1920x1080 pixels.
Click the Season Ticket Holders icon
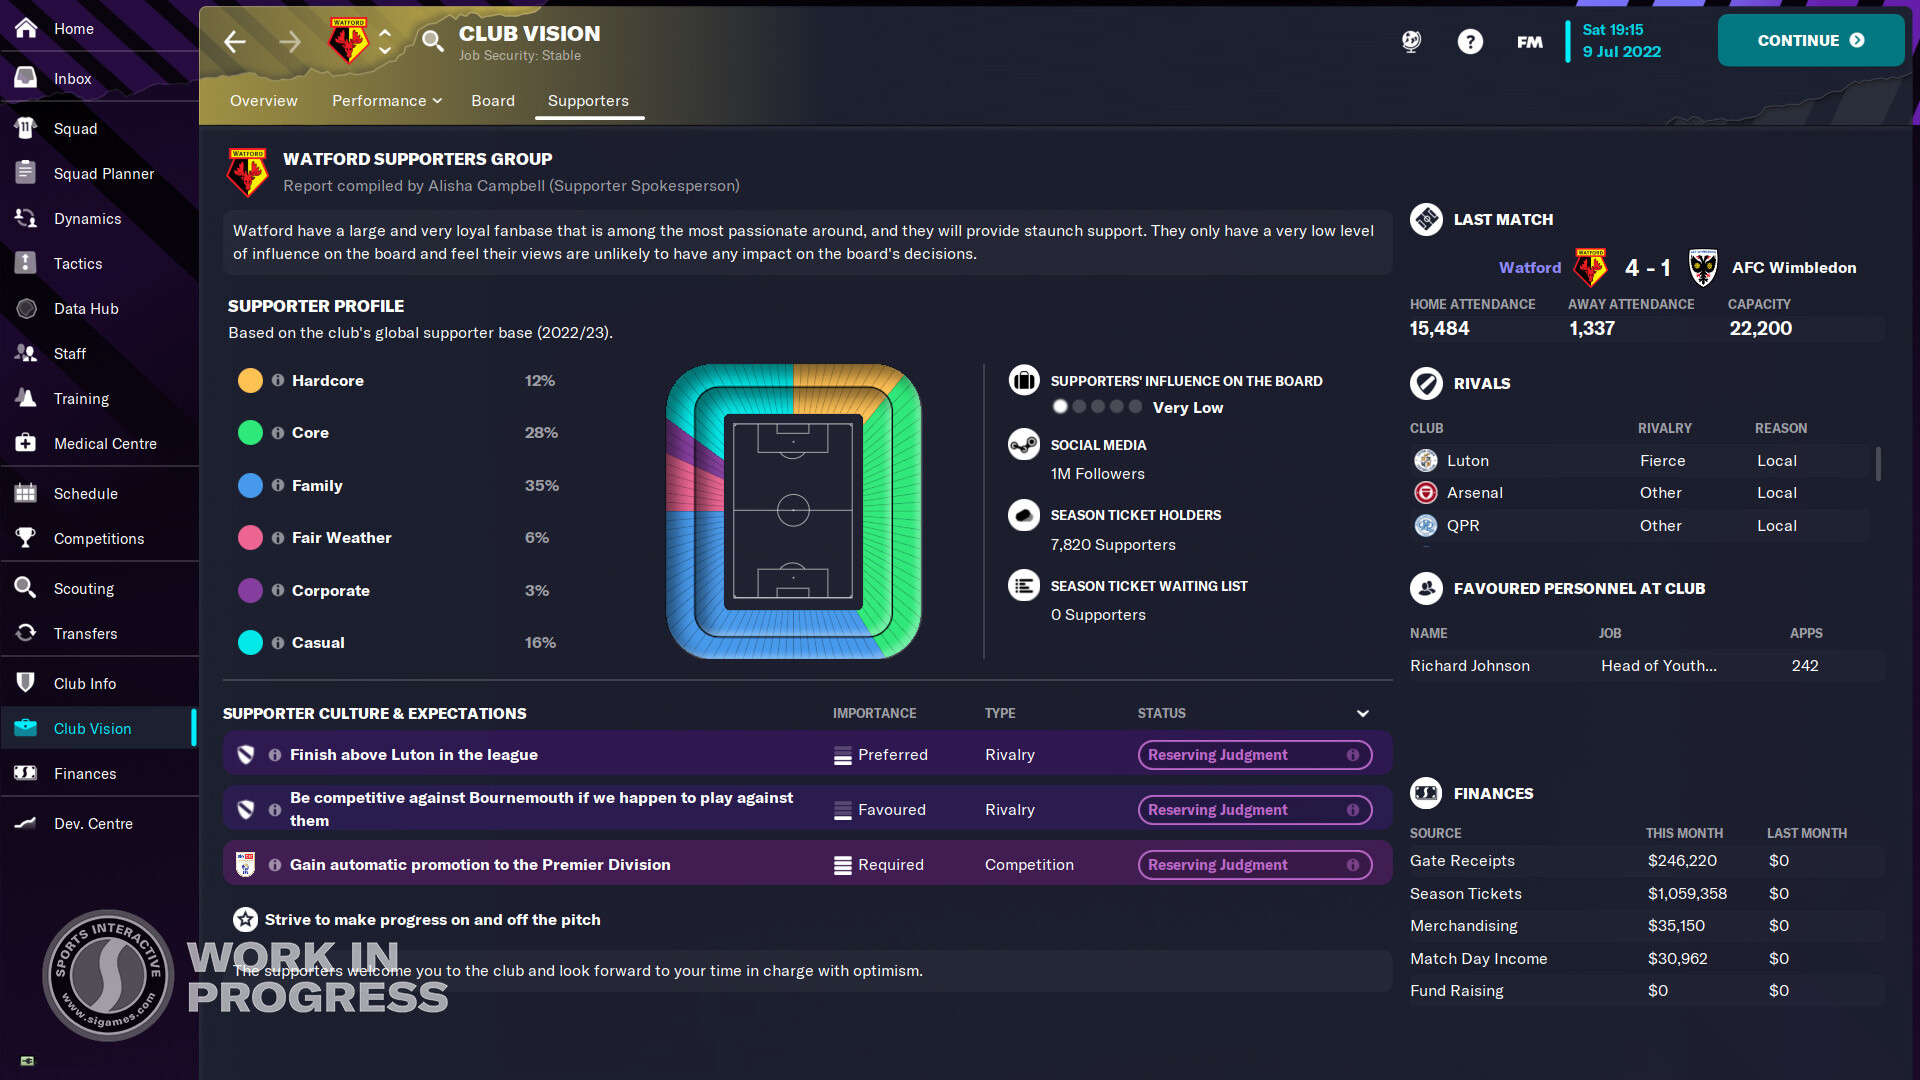1025,516
